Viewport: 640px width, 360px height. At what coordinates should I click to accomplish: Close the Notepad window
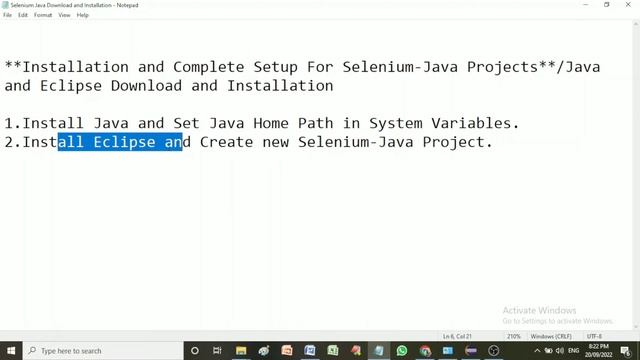(628, 5)
